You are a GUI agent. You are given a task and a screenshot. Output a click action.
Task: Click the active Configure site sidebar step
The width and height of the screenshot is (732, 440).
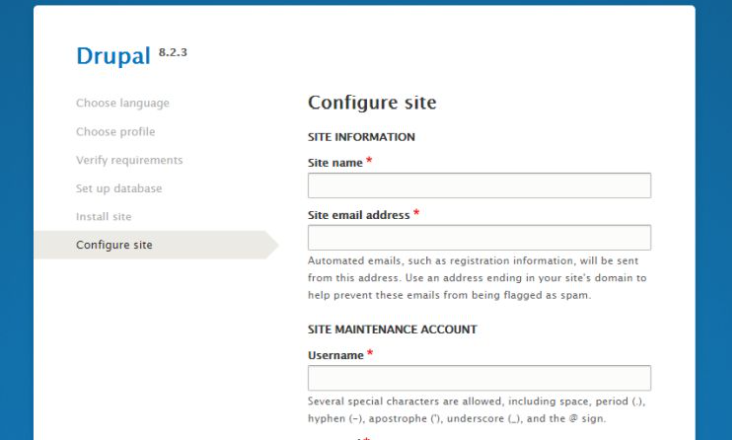tap(115, 245)
